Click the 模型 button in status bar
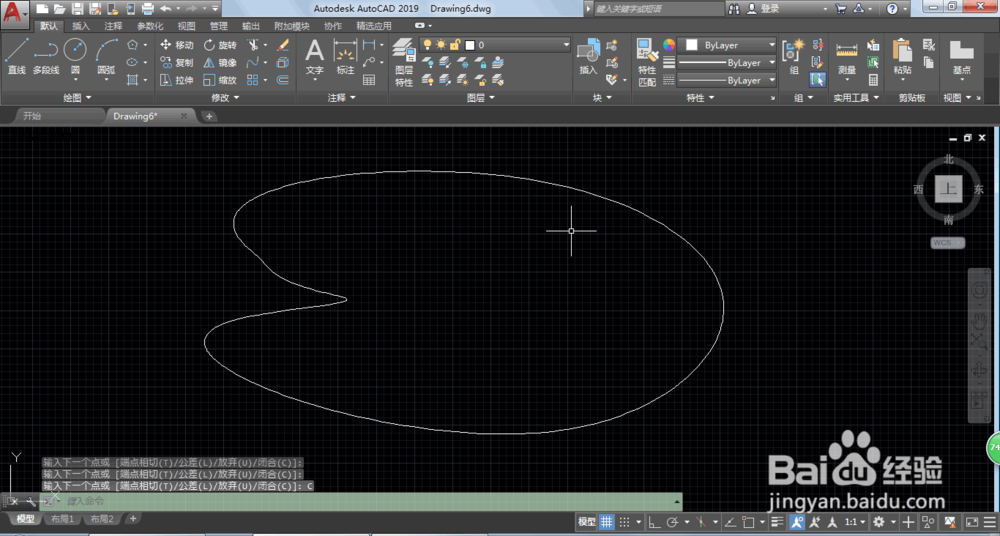 pos(587,522)
